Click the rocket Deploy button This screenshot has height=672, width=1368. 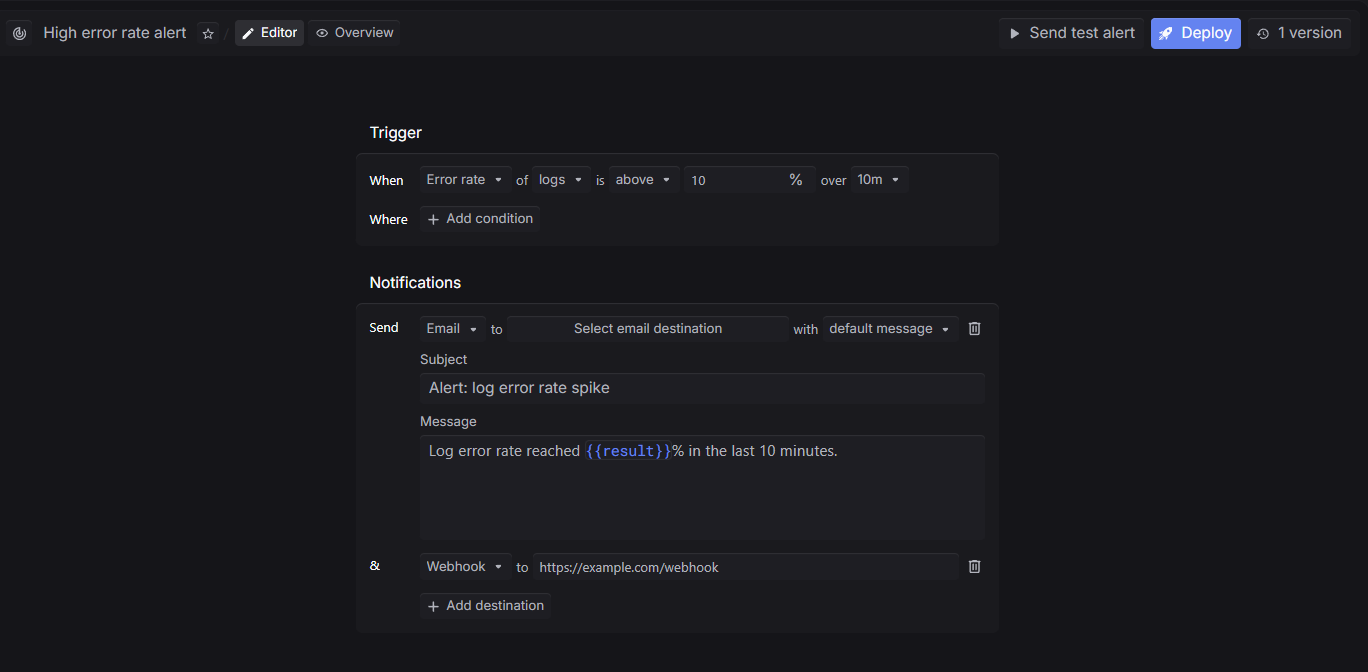(x=1195, y=33)
